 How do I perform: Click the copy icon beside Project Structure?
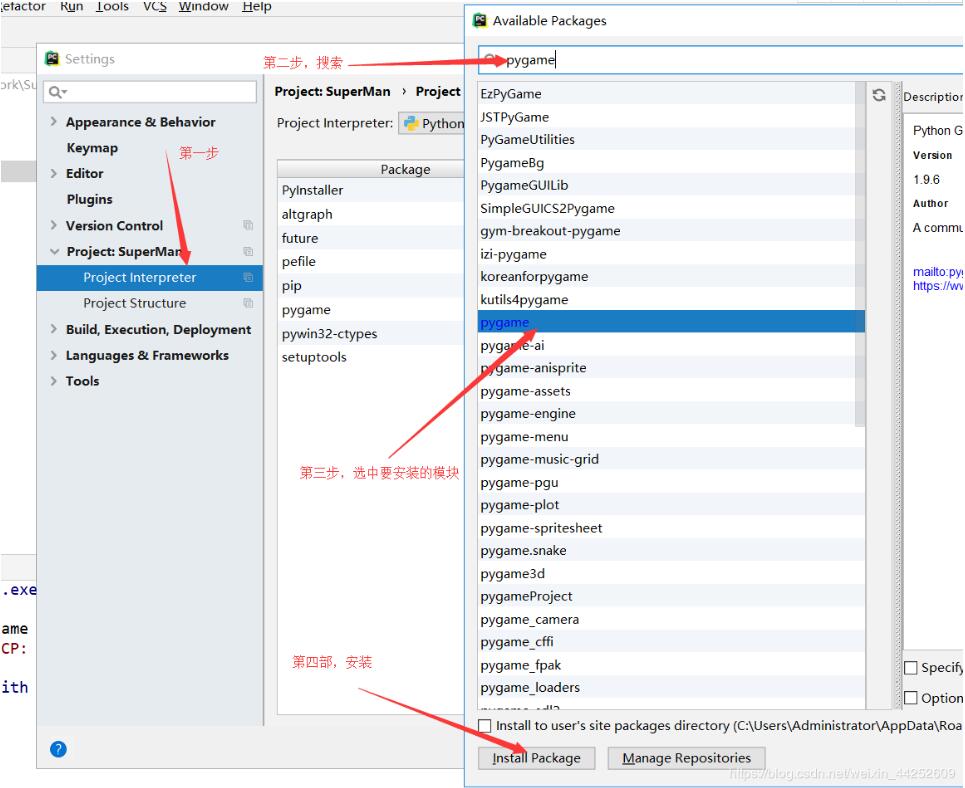(x=248, y=303)
